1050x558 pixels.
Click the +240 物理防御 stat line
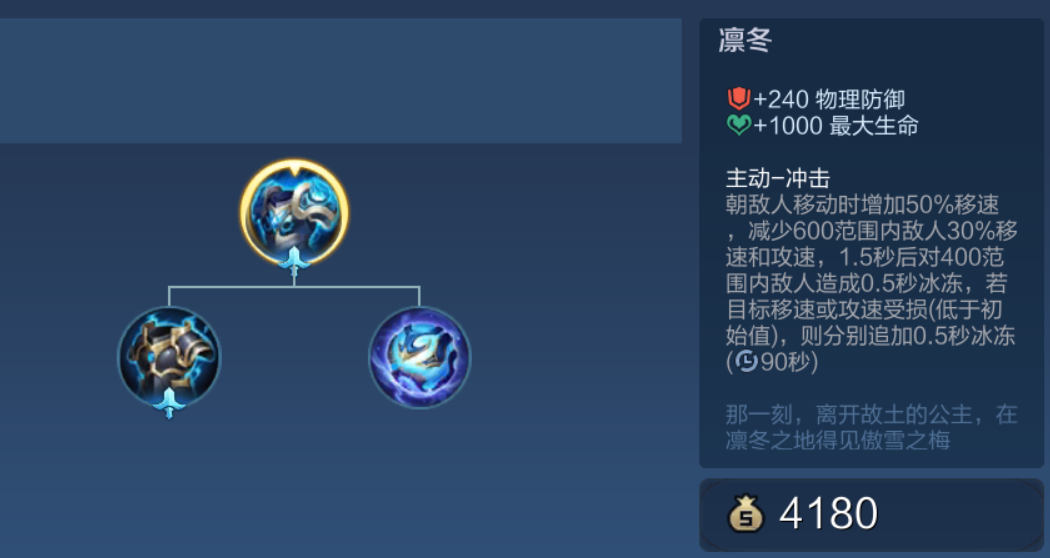pyautogui.click(x=816, y=100)
